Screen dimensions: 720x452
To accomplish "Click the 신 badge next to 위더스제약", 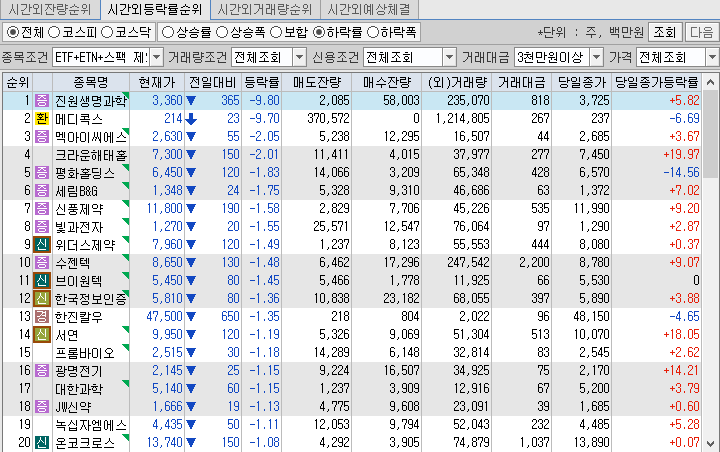I will (42, 244).
